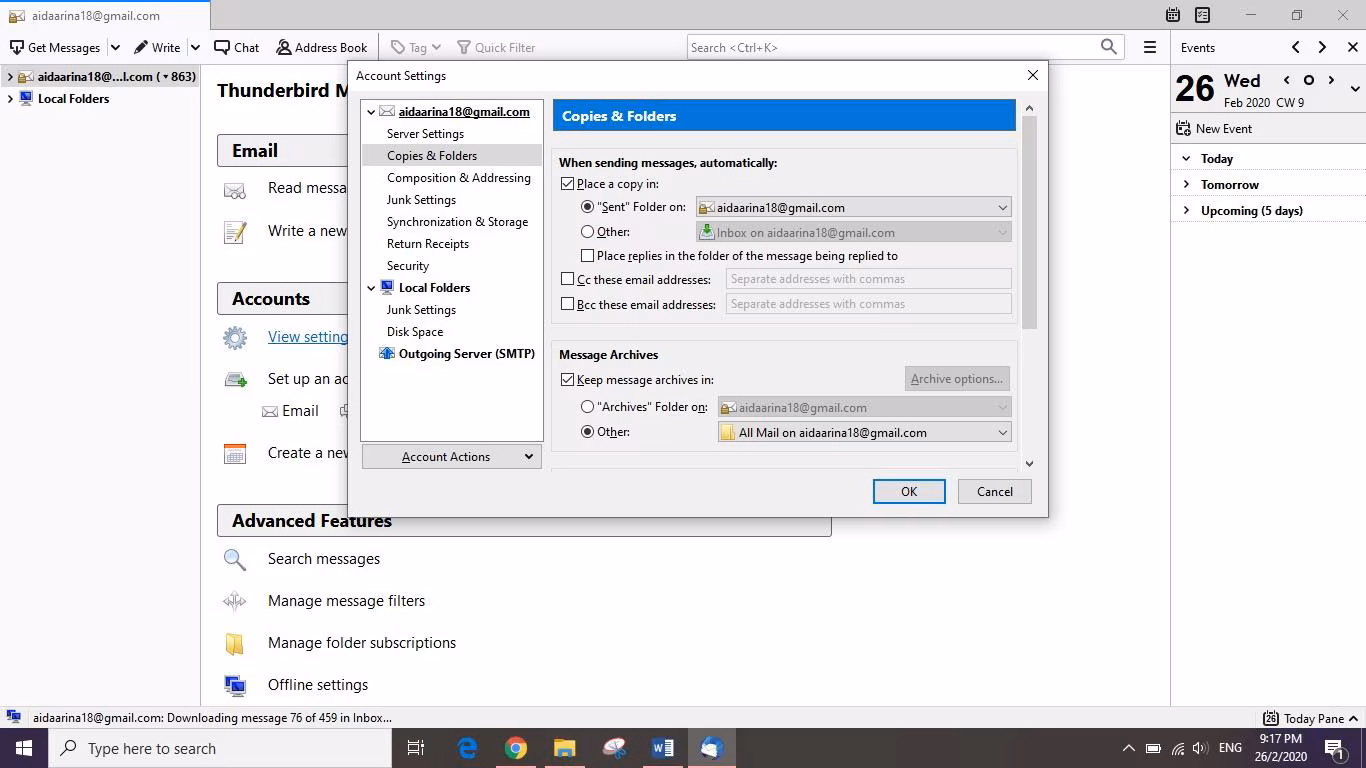Click the Write a new message icon
Viewport: 1366px width, 768px height.
235,232
